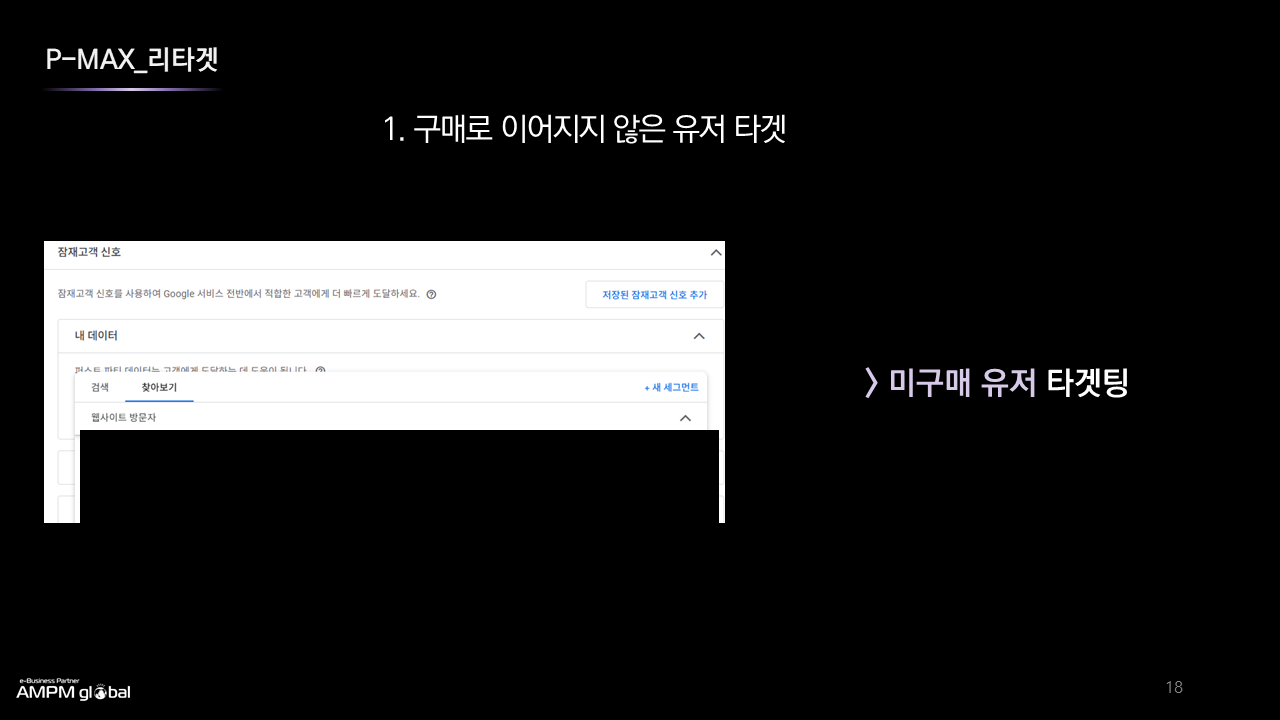
Task: Select the 찾아보기 tab
Action: (159, 387)
